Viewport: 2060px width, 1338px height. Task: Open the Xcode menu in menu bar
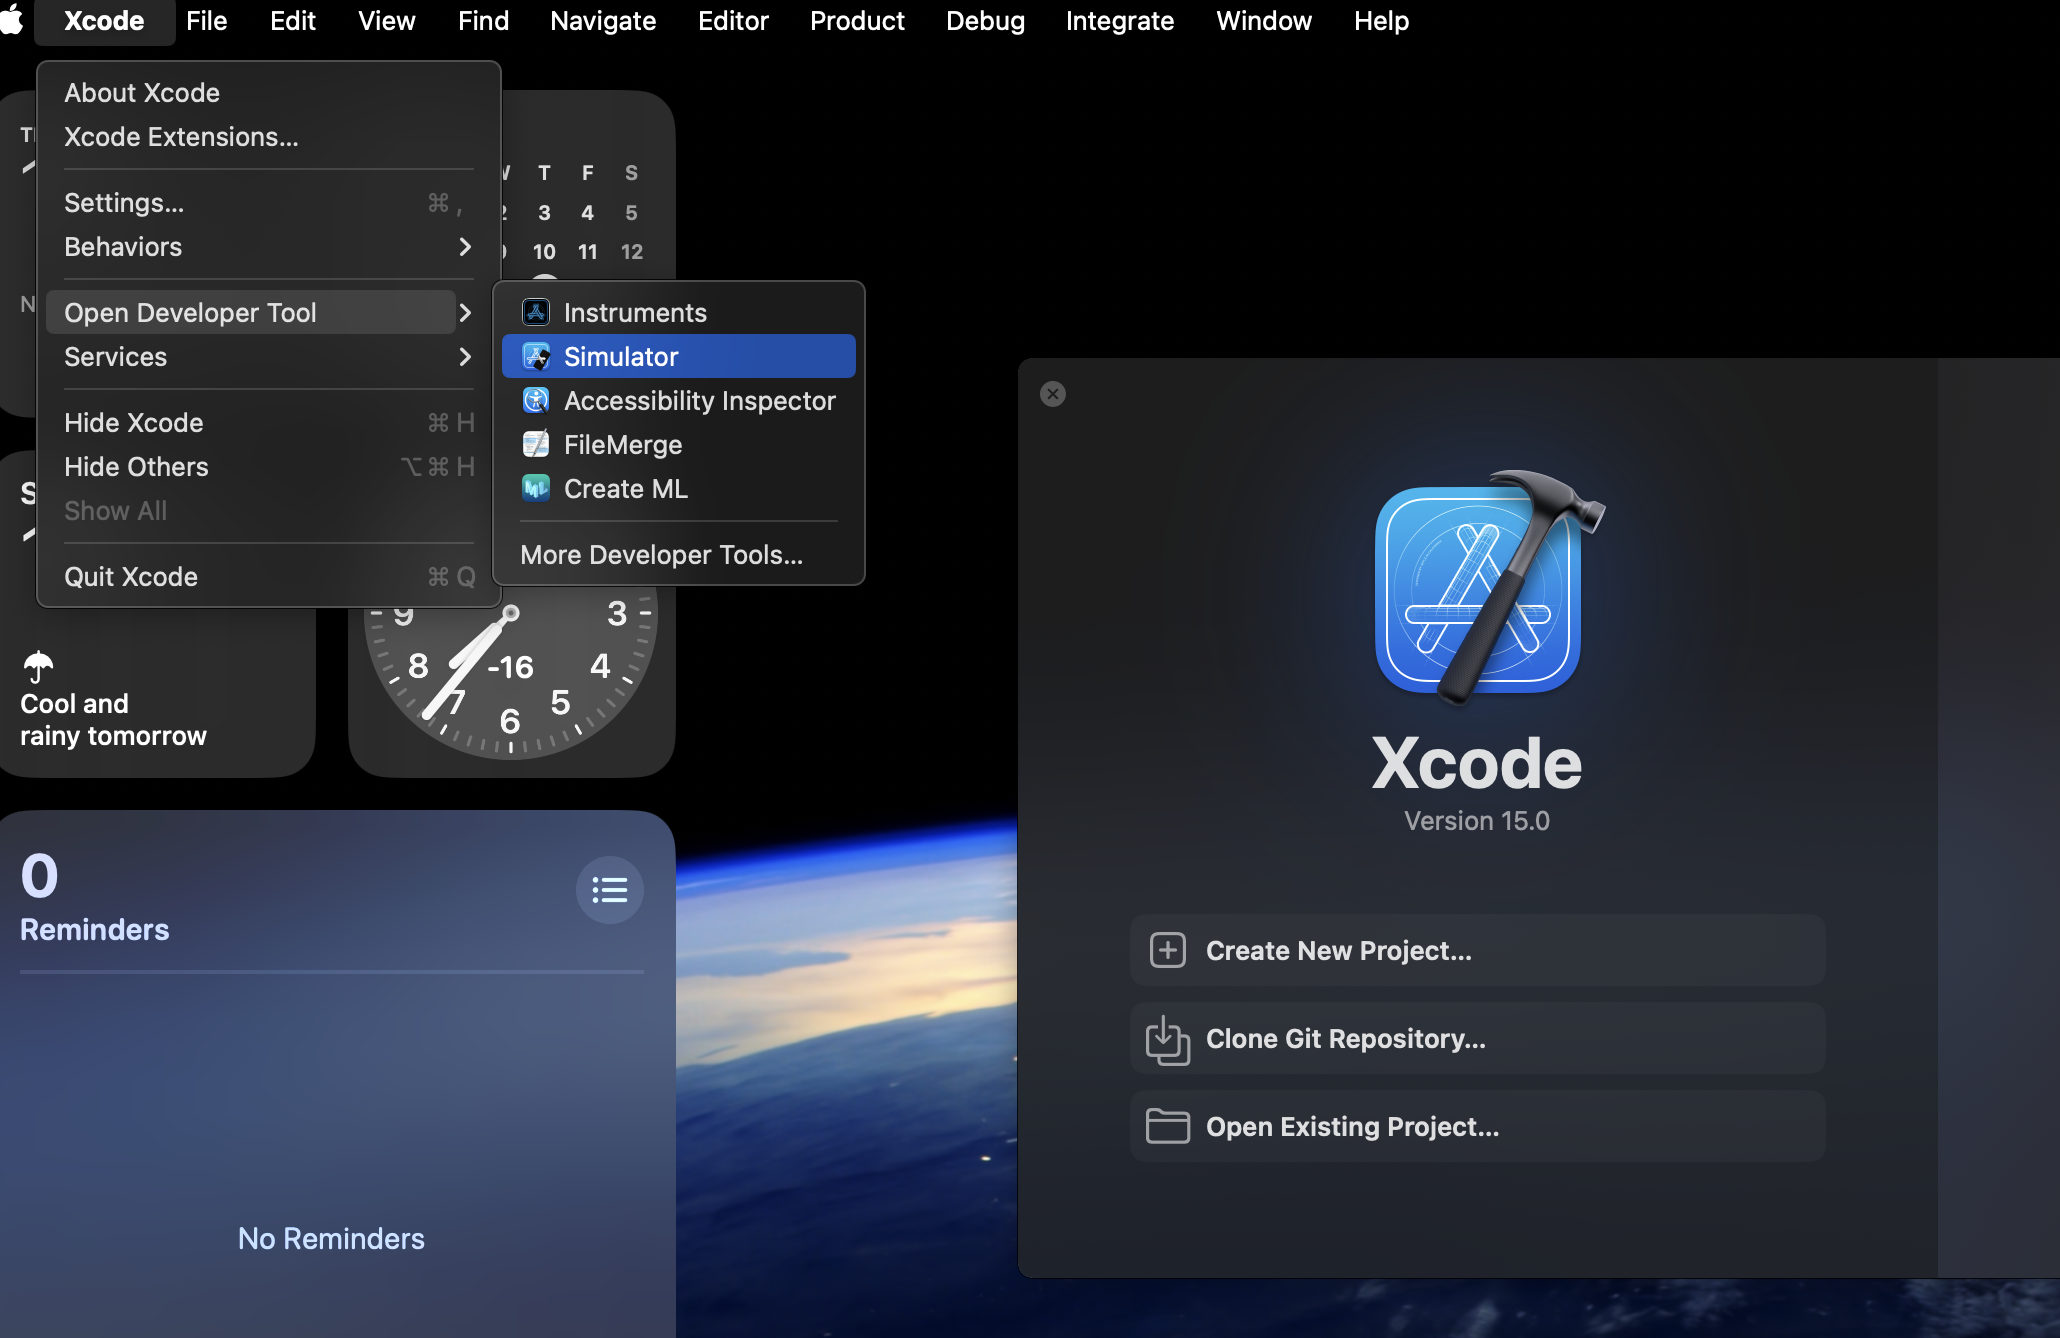[104, 20]
